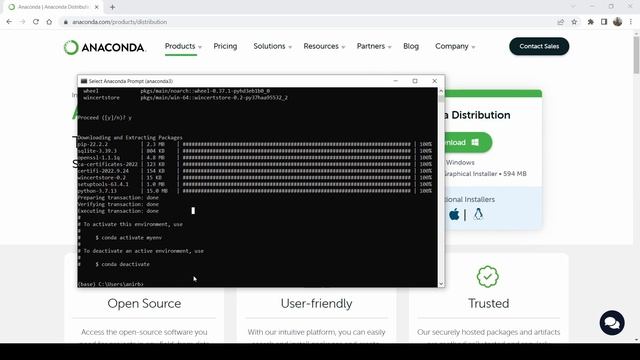Go back in the browser
Screen dimensions: 640x360
tap(9, 22)
